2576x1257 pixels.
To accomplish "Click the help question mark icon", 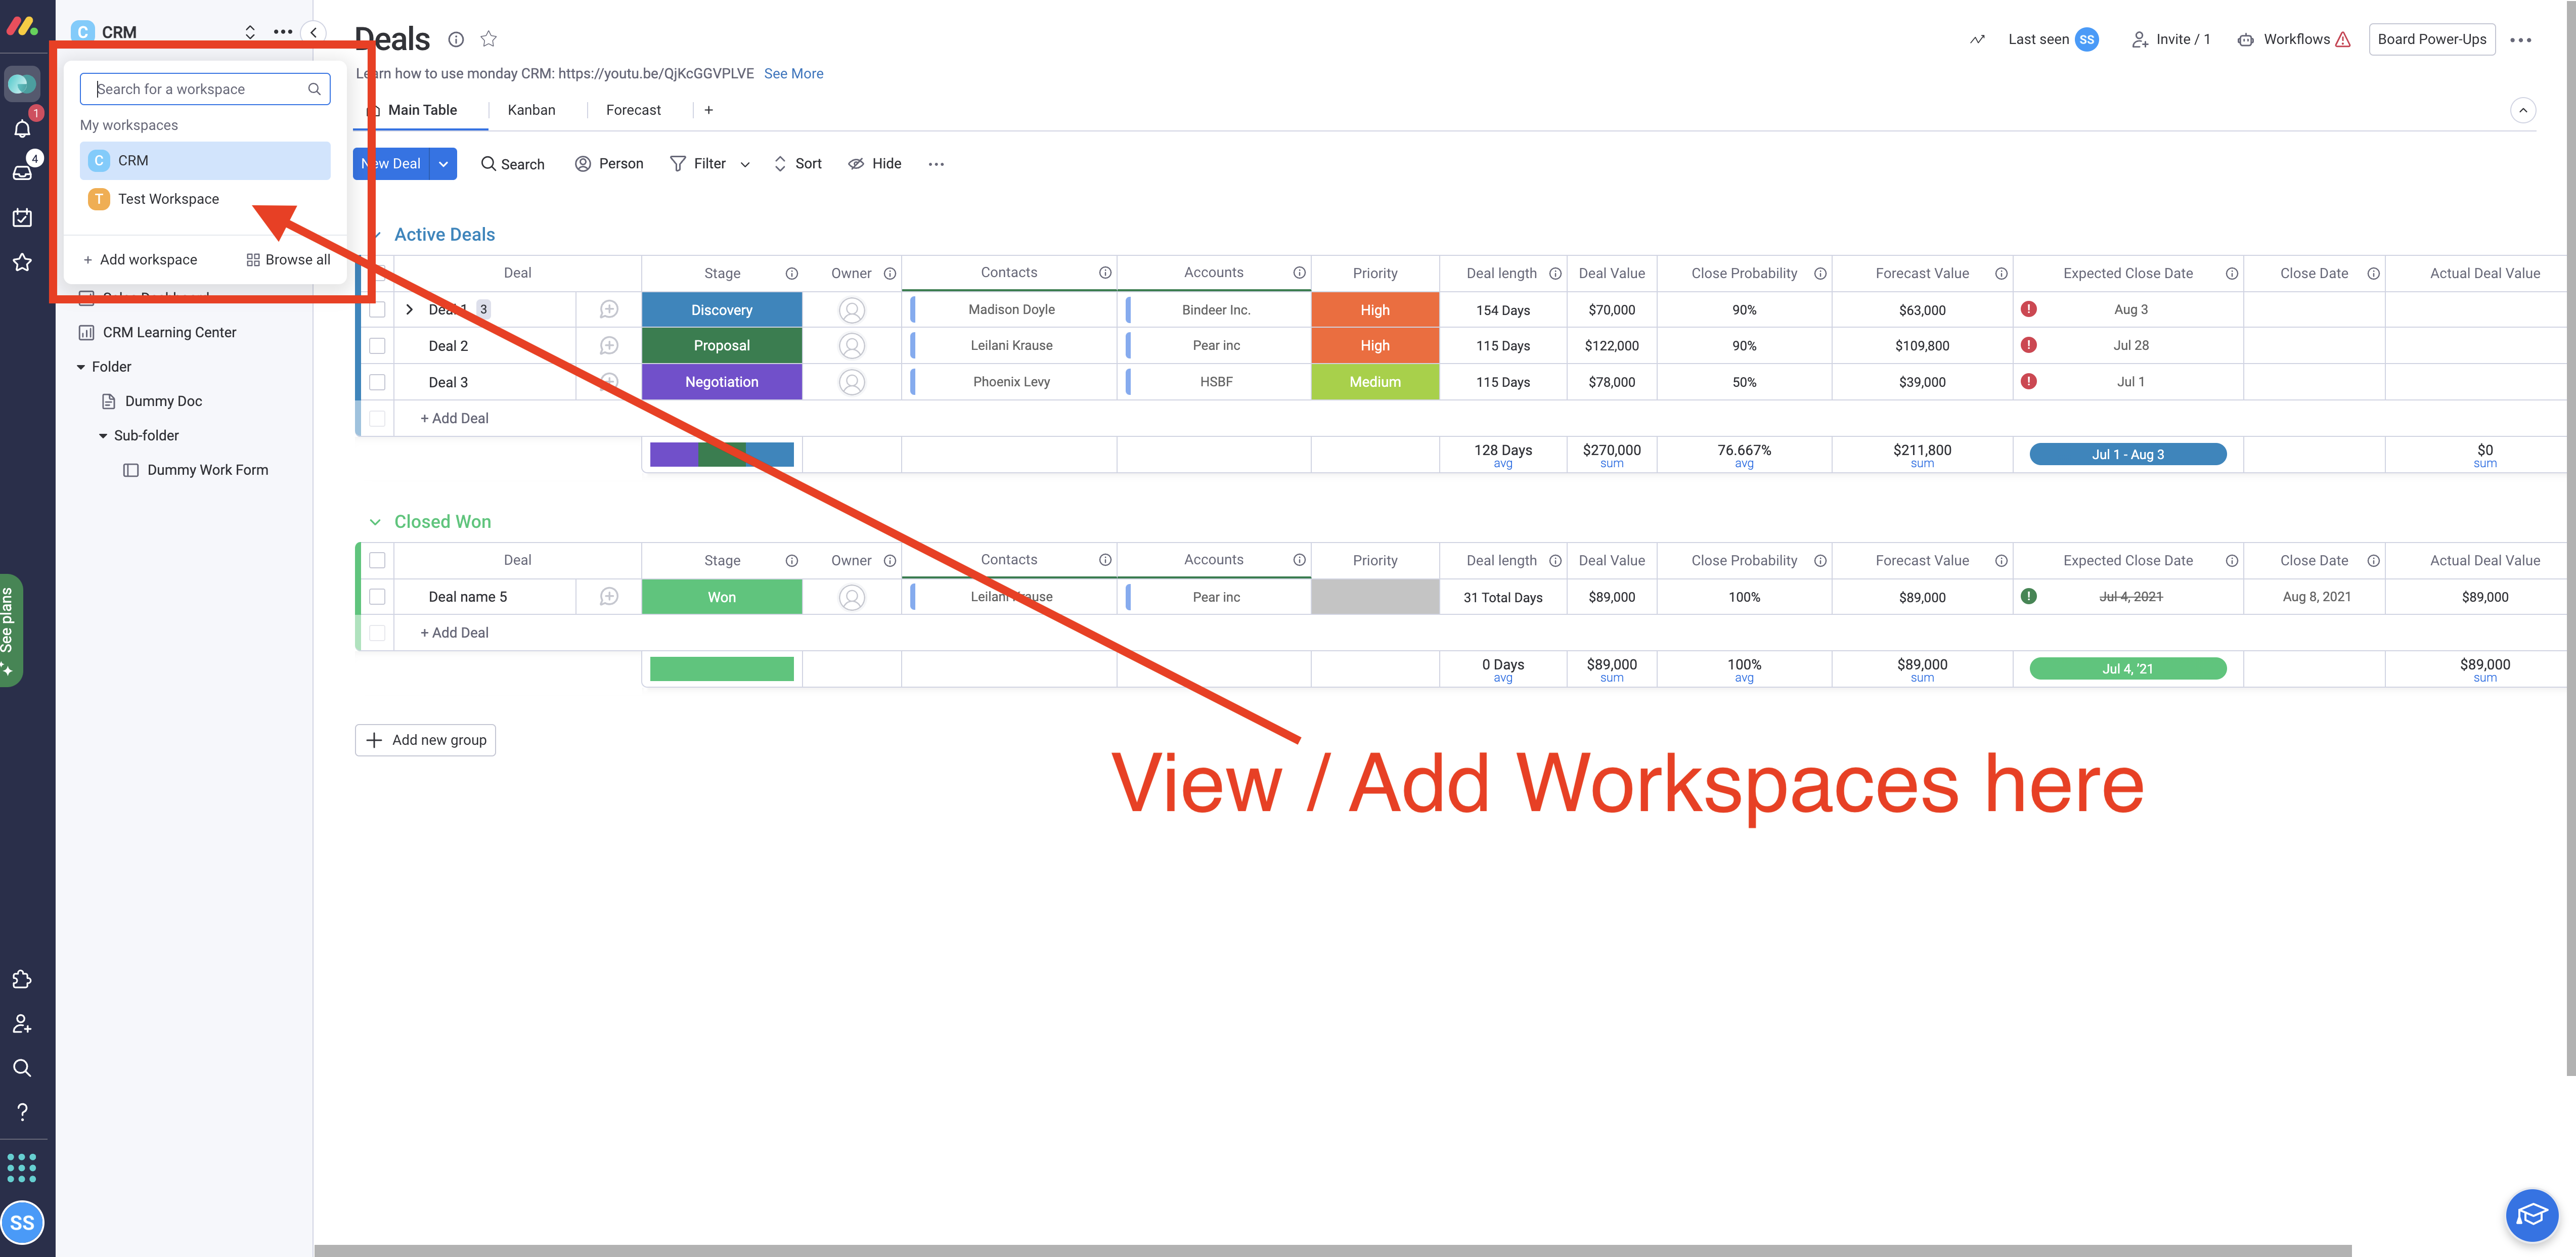I will pos(22,1112).
